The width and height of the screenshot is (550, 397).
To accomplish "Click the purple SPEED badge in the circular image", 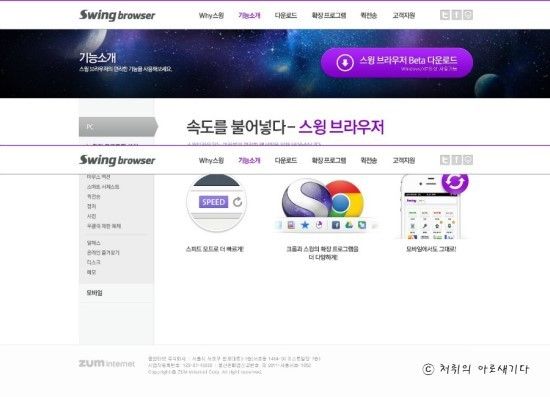I will [x=213, y=202].
